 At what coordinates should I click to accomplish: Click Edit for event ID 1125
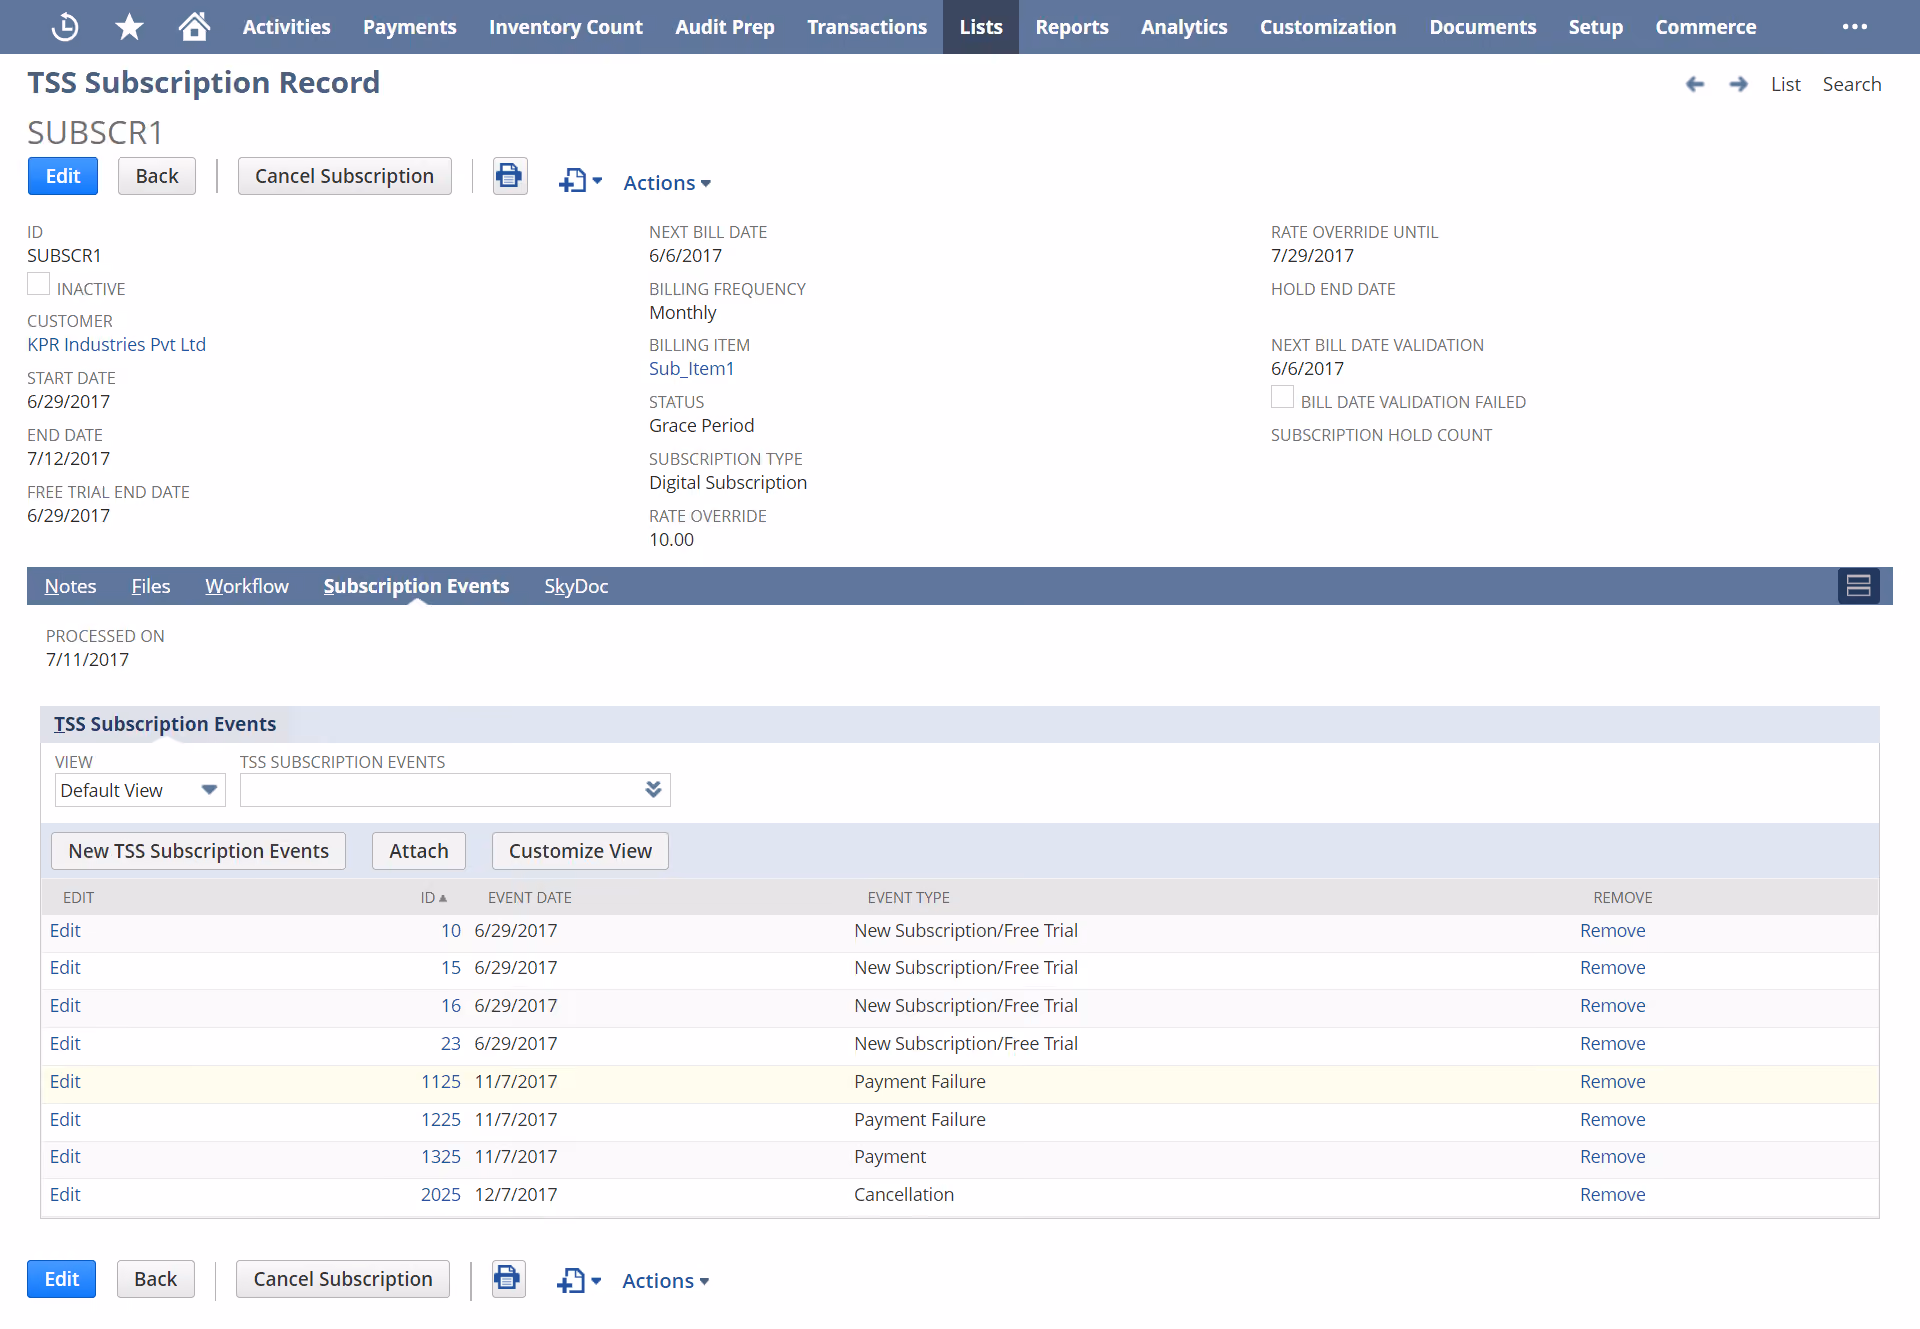[x=65, y=1081]
